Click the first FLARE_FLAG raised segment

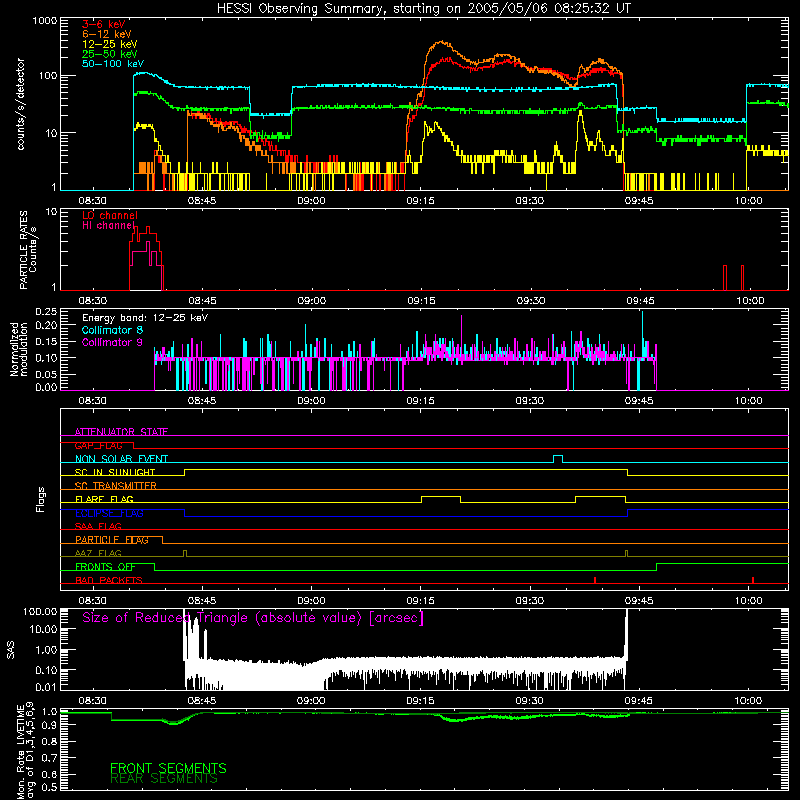click(441, 497)
